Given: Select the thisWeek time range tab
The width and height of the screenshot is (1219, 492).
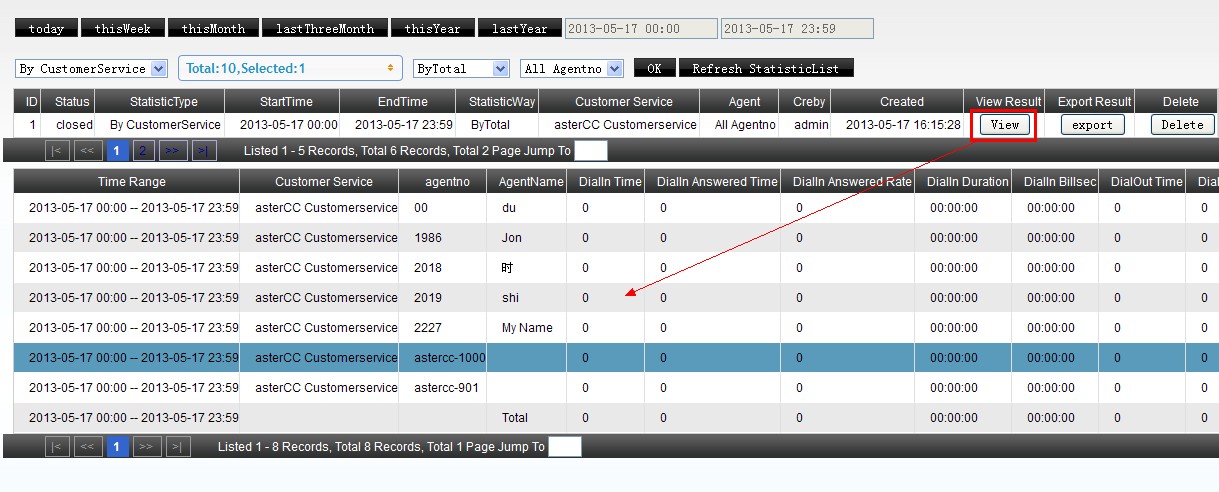Looking at the screenshot, I should [123, 29].
